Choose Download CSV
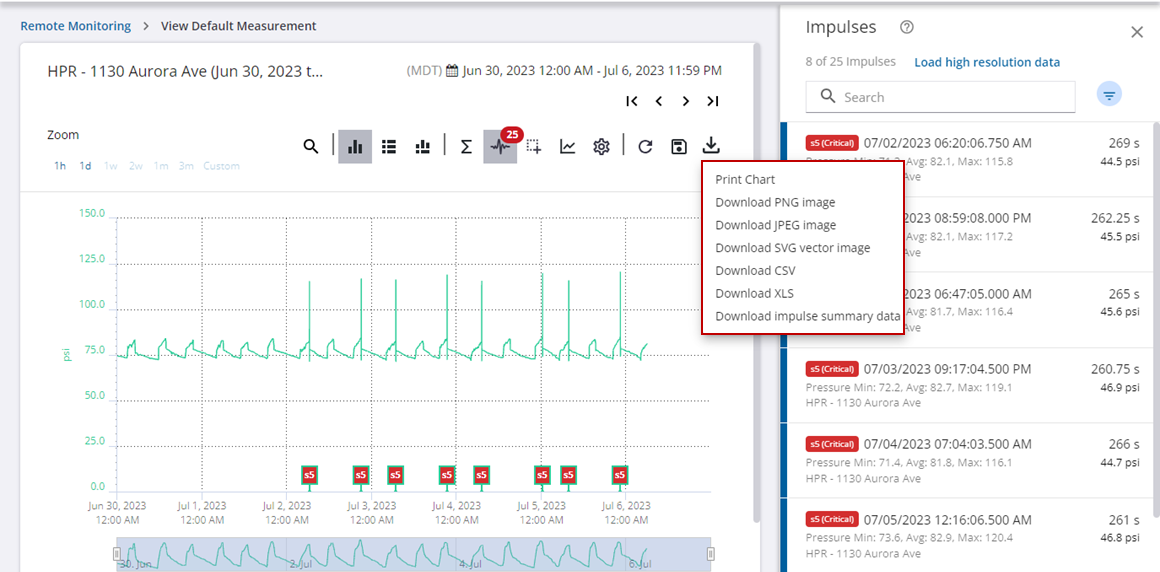Image resolution: width=1160 pixels, height=572 pixels. (x=755, y=271)
